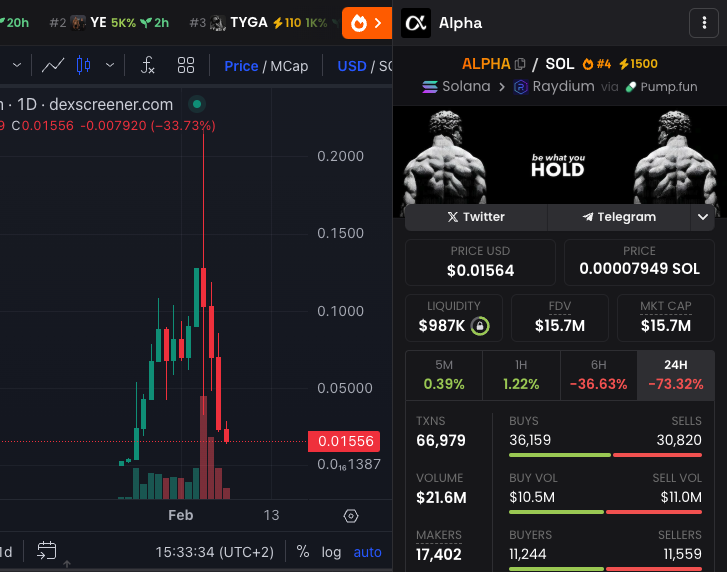The image size is (727, 572).
Task: Switch chart to MCap mode
Action: tap(289, 66)
